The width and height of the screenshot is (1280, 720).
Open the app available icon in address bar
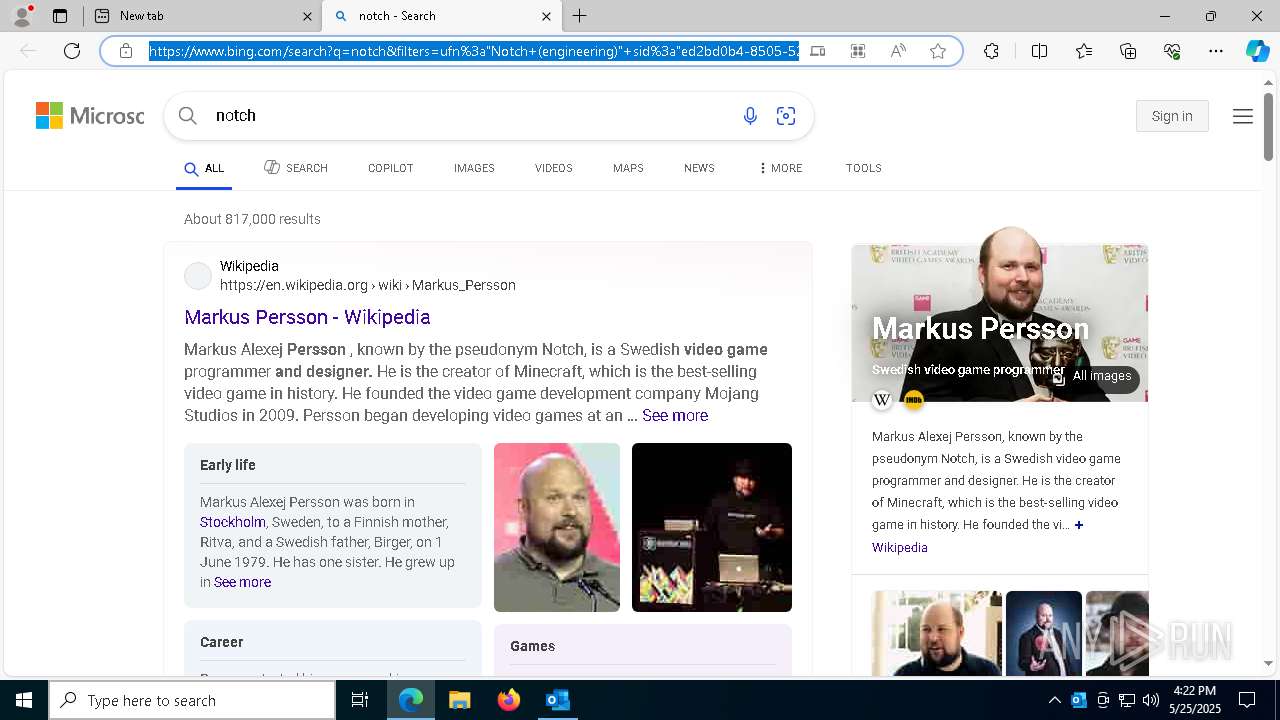[x=818, y=51]
